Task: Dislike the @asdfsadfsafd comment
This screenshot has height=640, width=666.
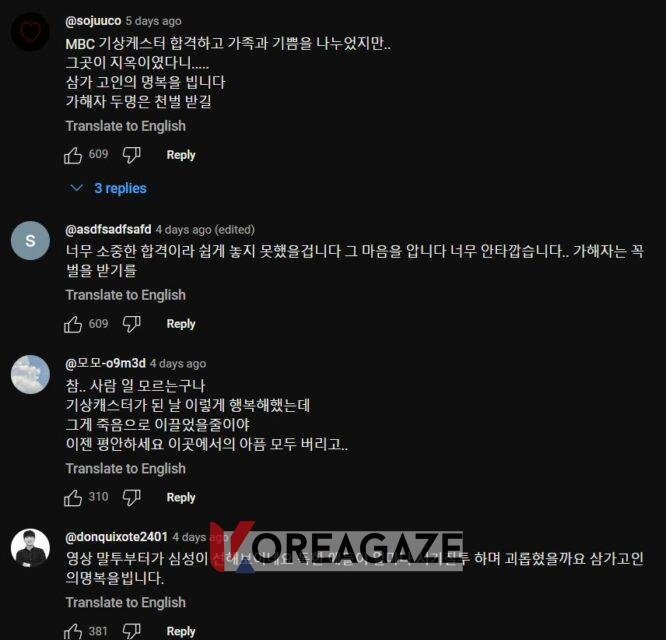Action: pos(131,324)
